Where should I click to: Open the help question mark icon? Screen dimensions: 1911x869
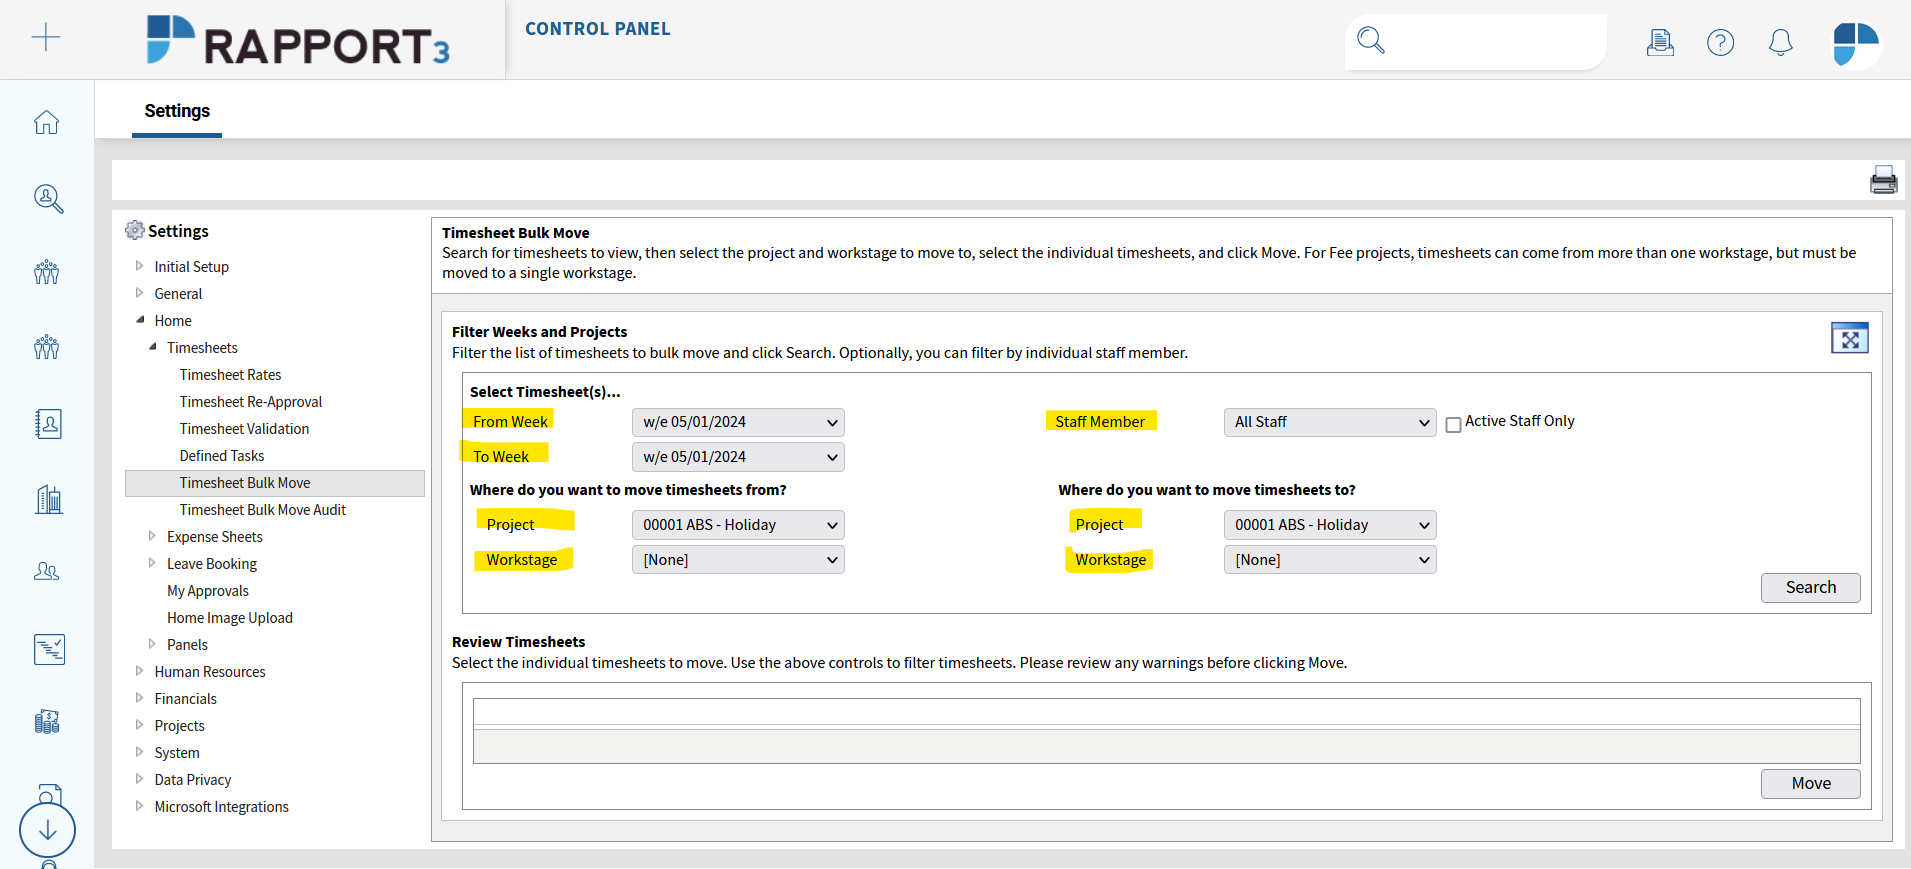(1721, 42)
